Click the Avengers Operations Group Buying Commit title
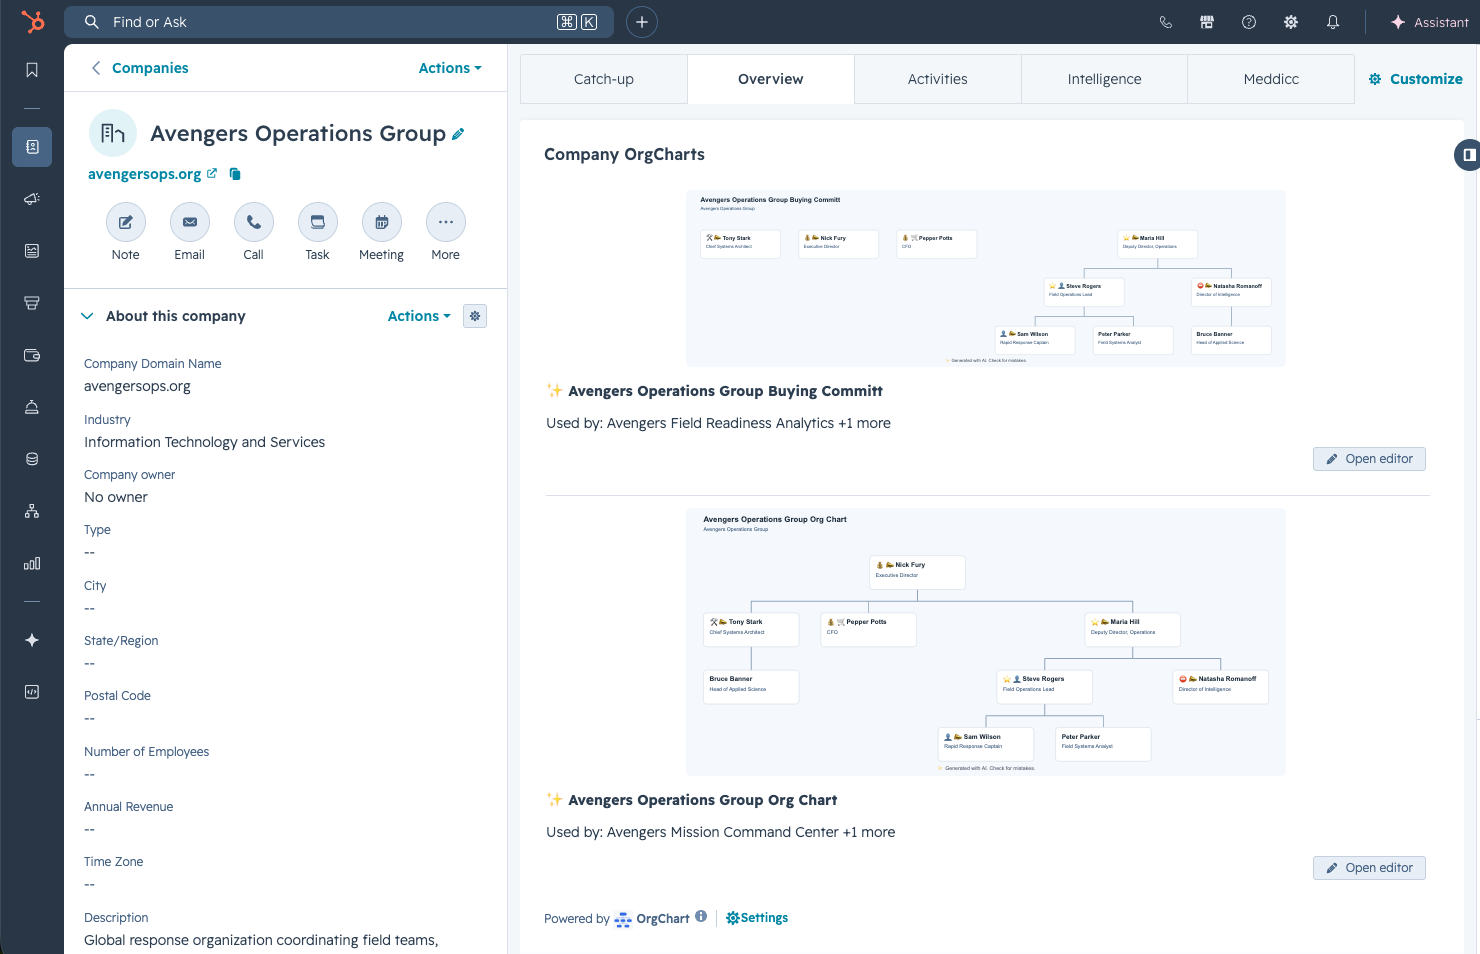Image resolution: width=1480 pixels, height=954 pixels. (x=725, y=391)
